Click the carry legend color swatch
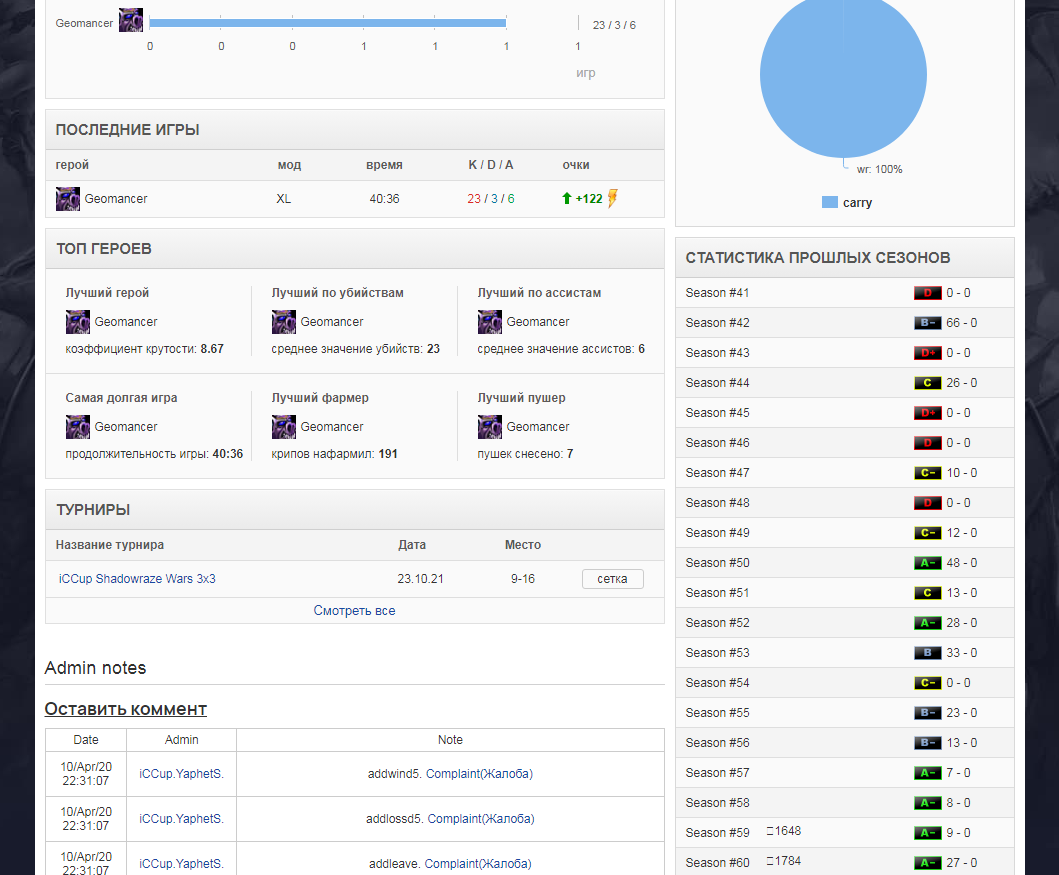The image size is (1059, 875). point(830,203)
